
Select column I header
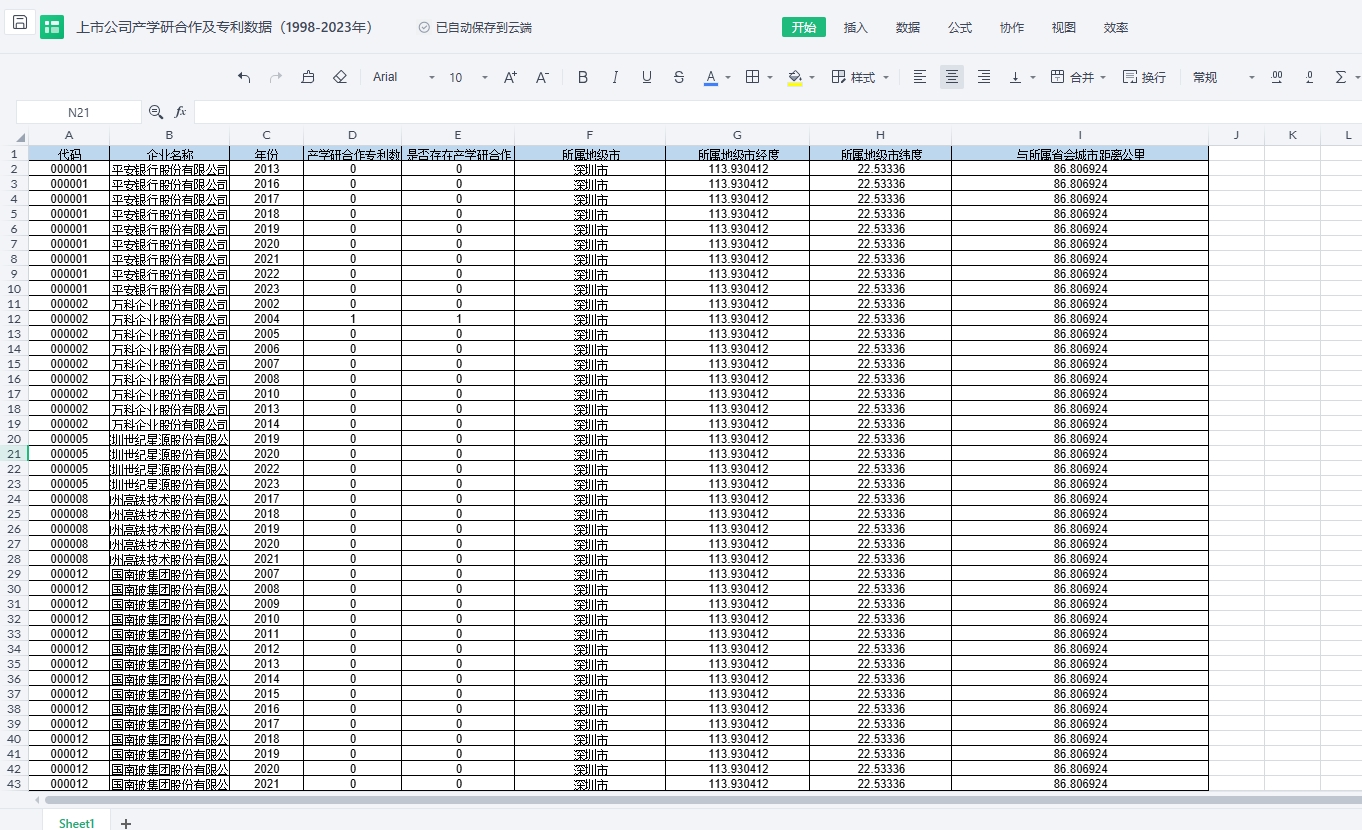1080,136
